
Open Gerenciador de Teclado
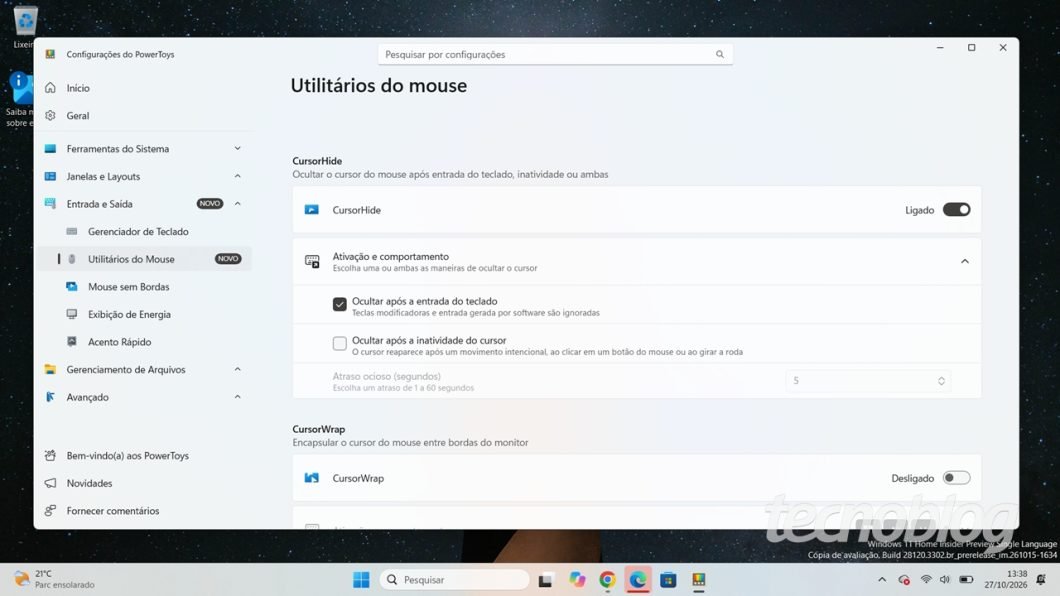pyautogui.click(x=138, y=231)
